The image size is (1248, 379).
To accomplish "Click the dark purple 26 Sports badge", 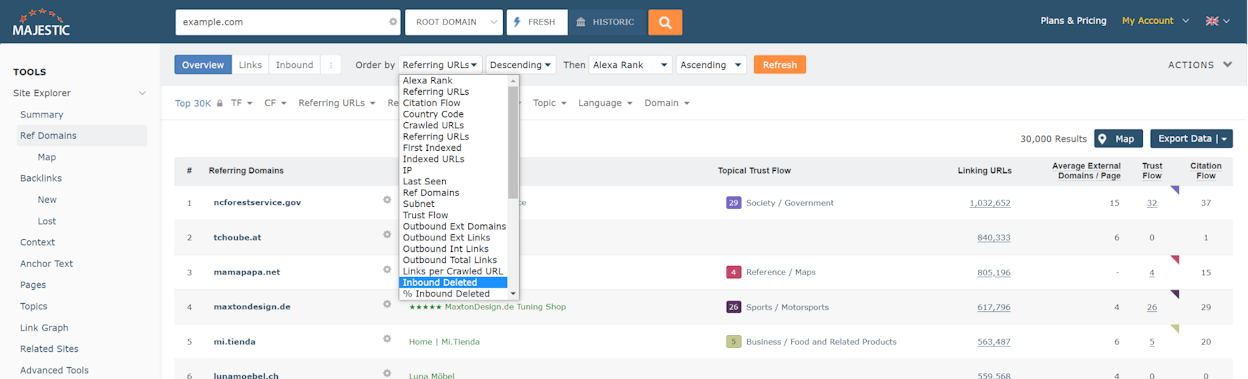I will click(733, 307).
